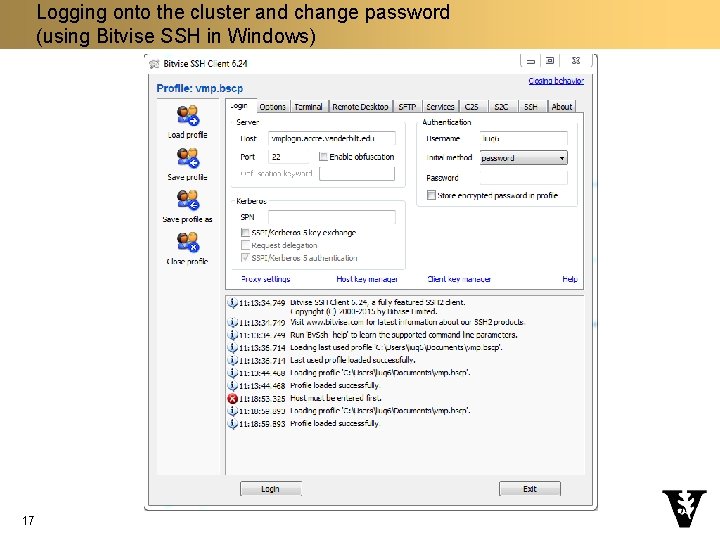Open the SSH tab
The height and width of the screenshot is (540, 720).
click(x=531, y=107)
